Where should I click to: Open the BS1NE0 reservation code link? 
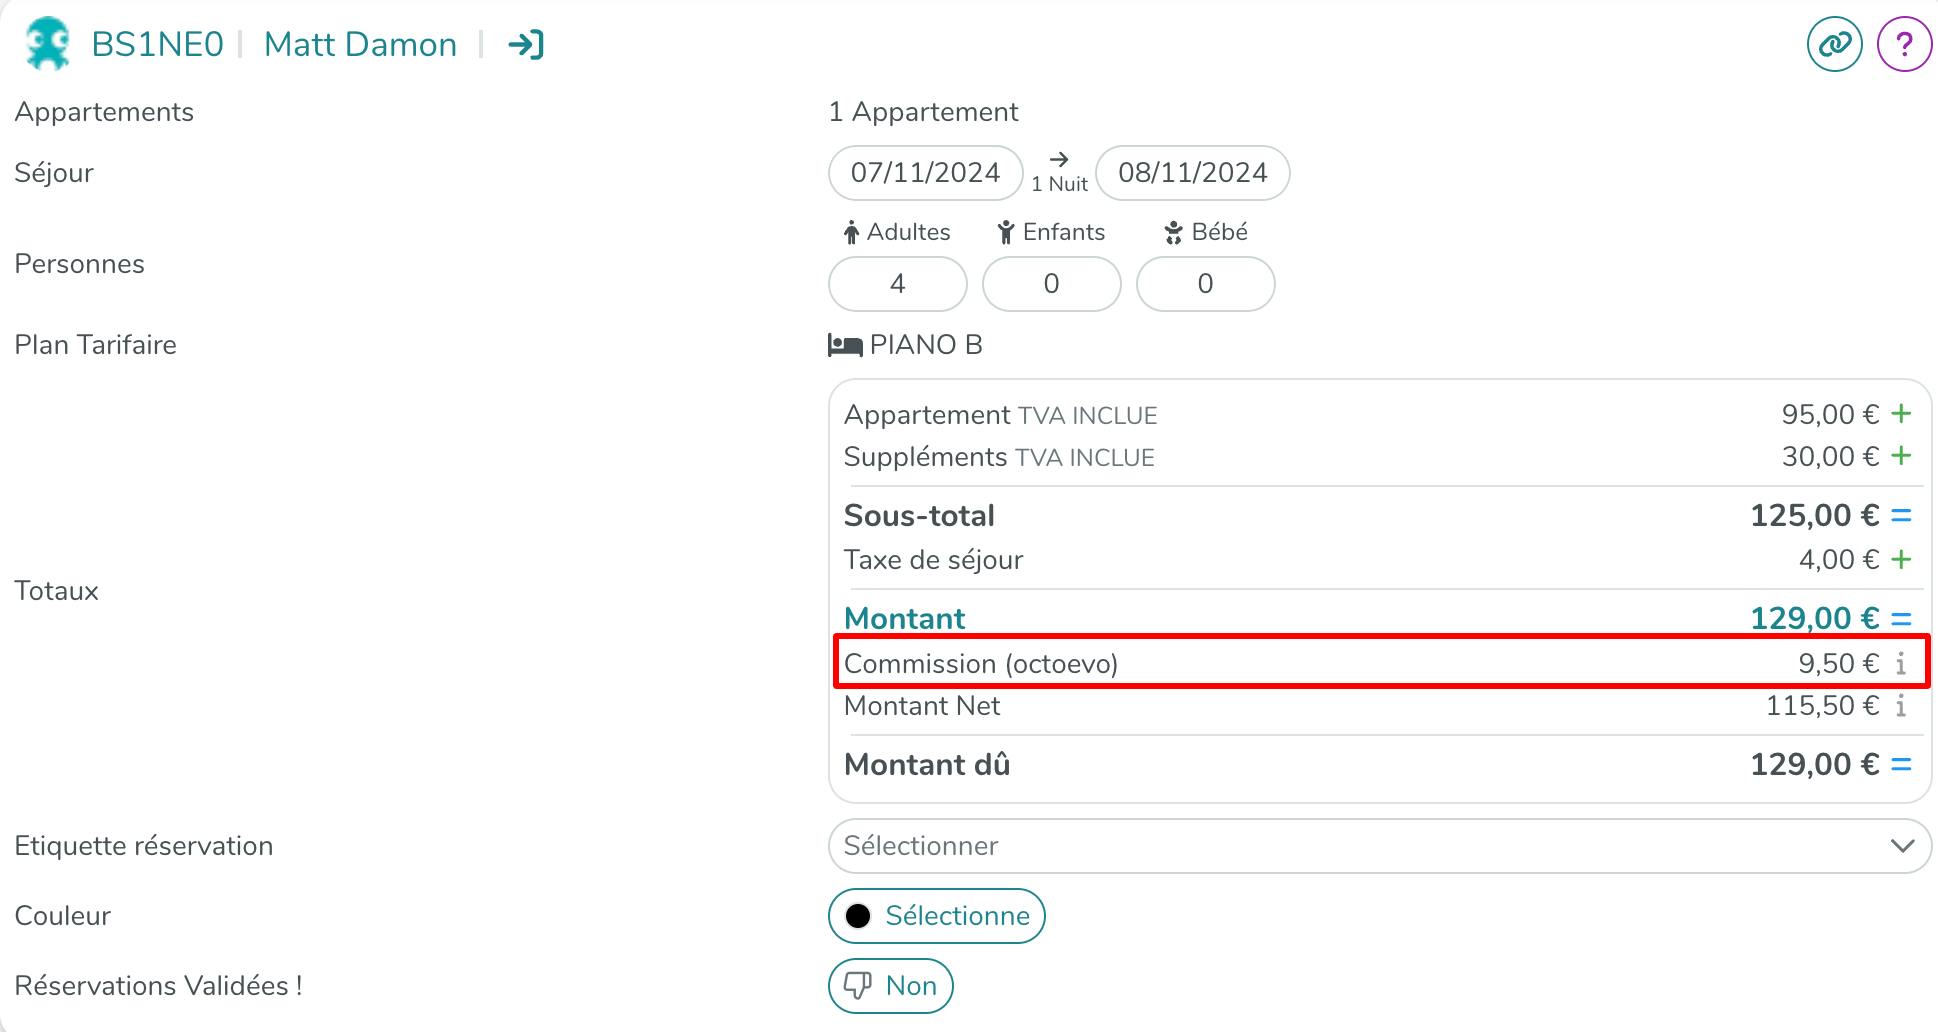157,45
